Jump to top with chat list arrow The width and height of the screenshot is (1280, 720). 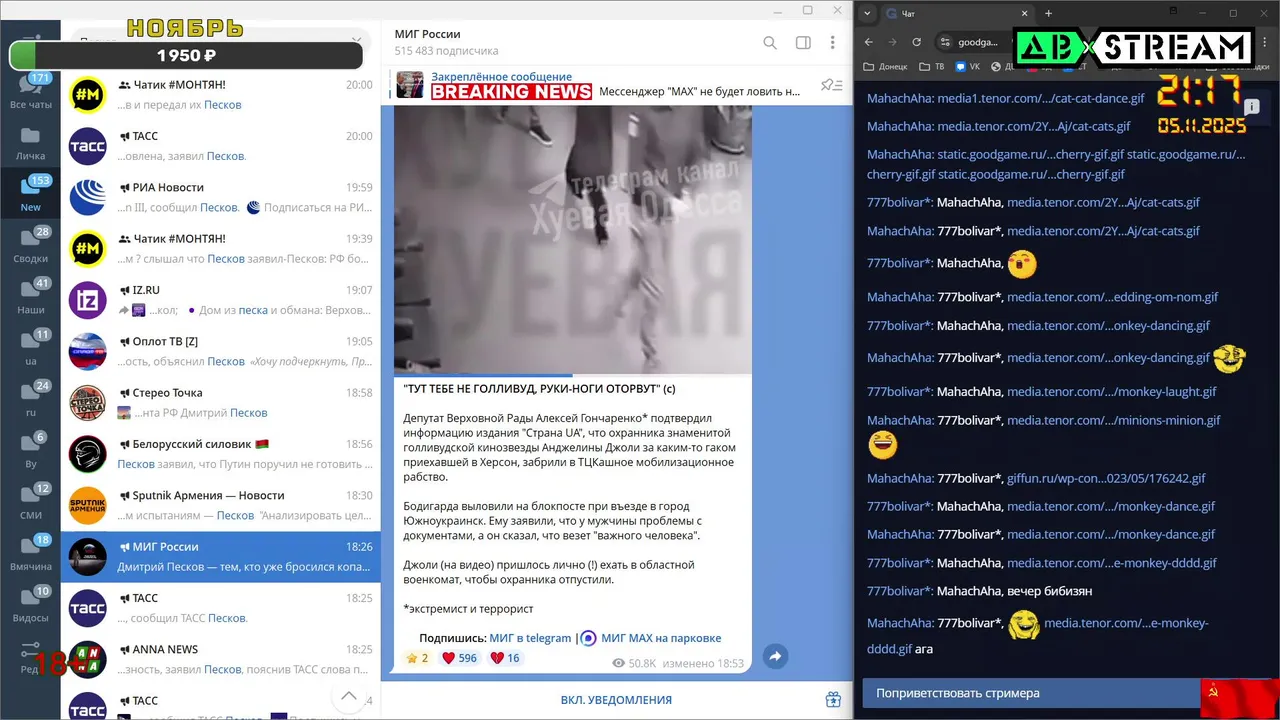pos(348,696)
